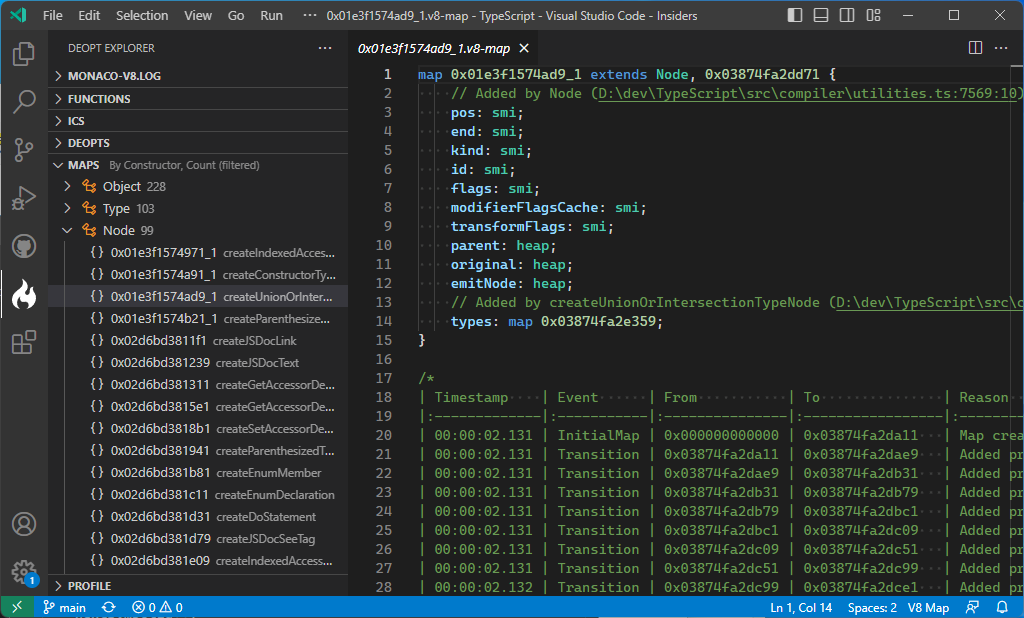Follow the utilities.ts:7569:10 source link
This screenshot has width=1024, height=618.
click(807, 93)
